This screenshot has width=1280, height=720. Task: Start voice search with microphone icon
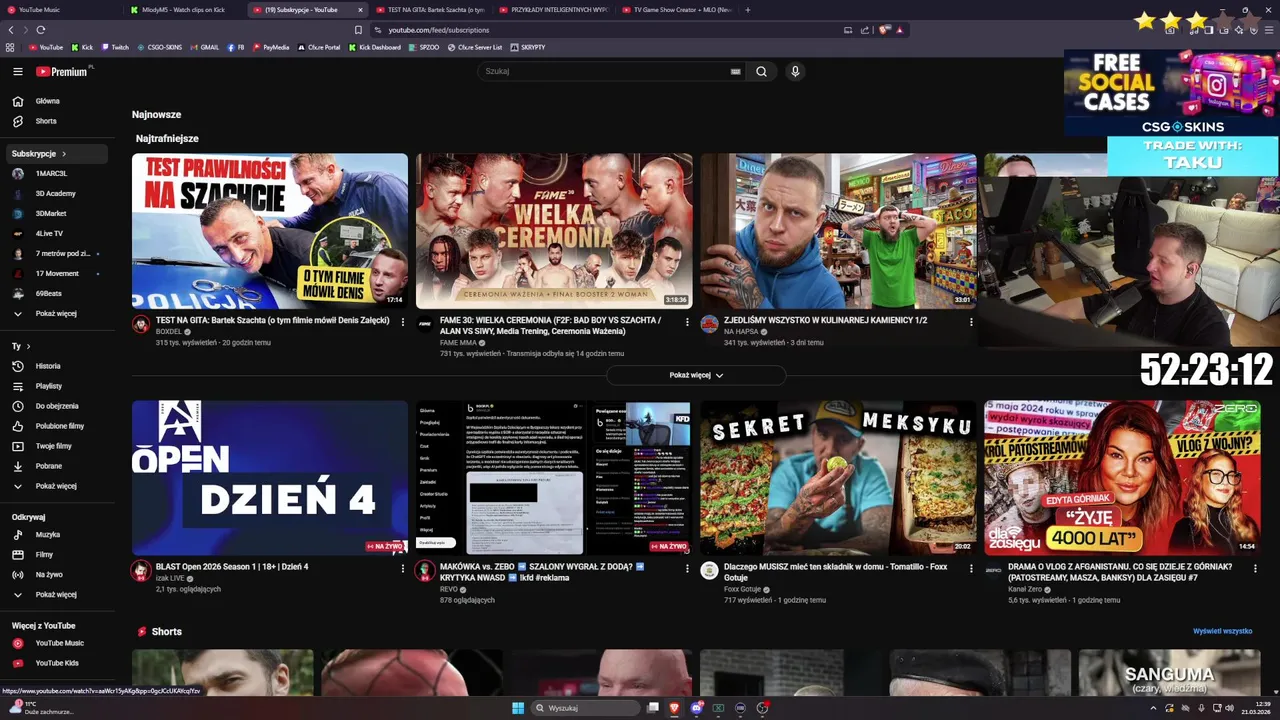[795, 72]
